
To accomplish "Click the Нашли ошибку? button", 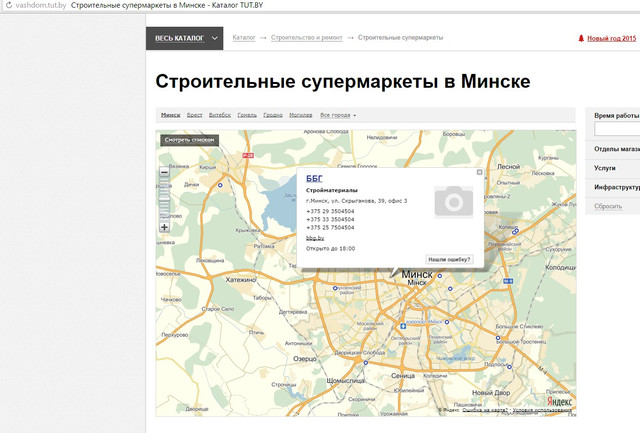I will tap(449, 260).
